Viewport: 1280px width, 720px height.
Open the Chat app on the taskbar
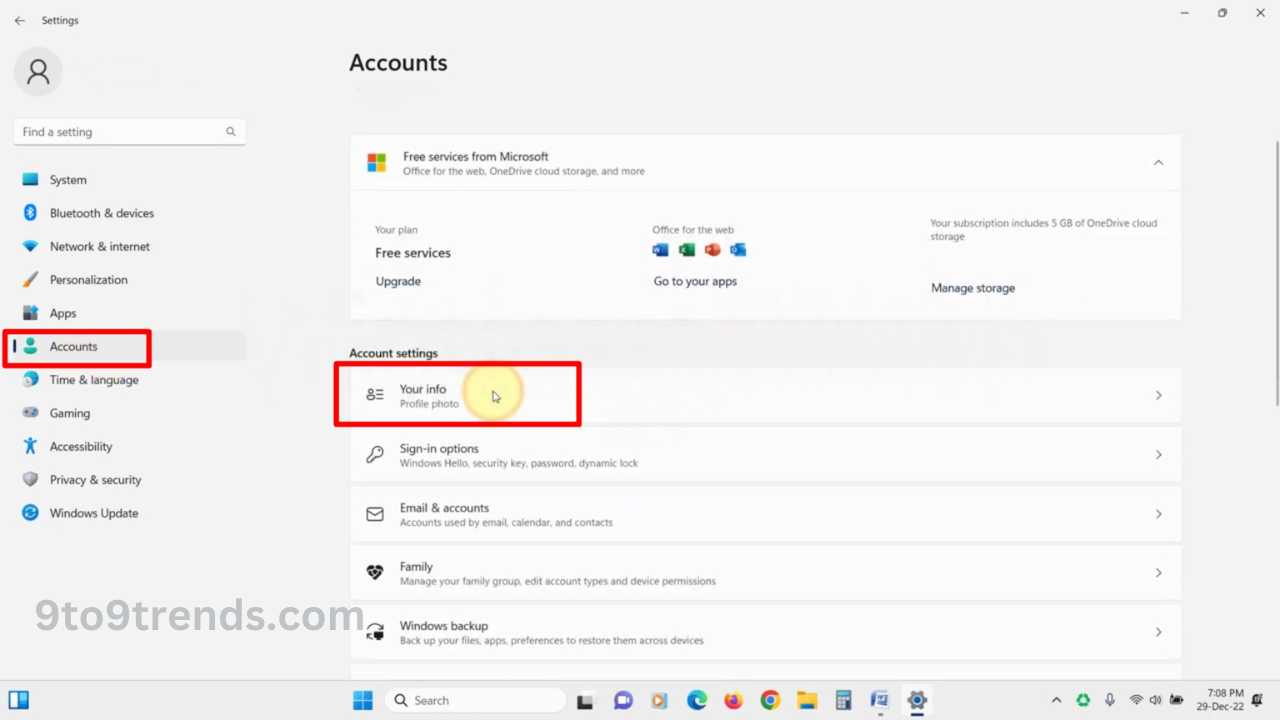point(622,701)
